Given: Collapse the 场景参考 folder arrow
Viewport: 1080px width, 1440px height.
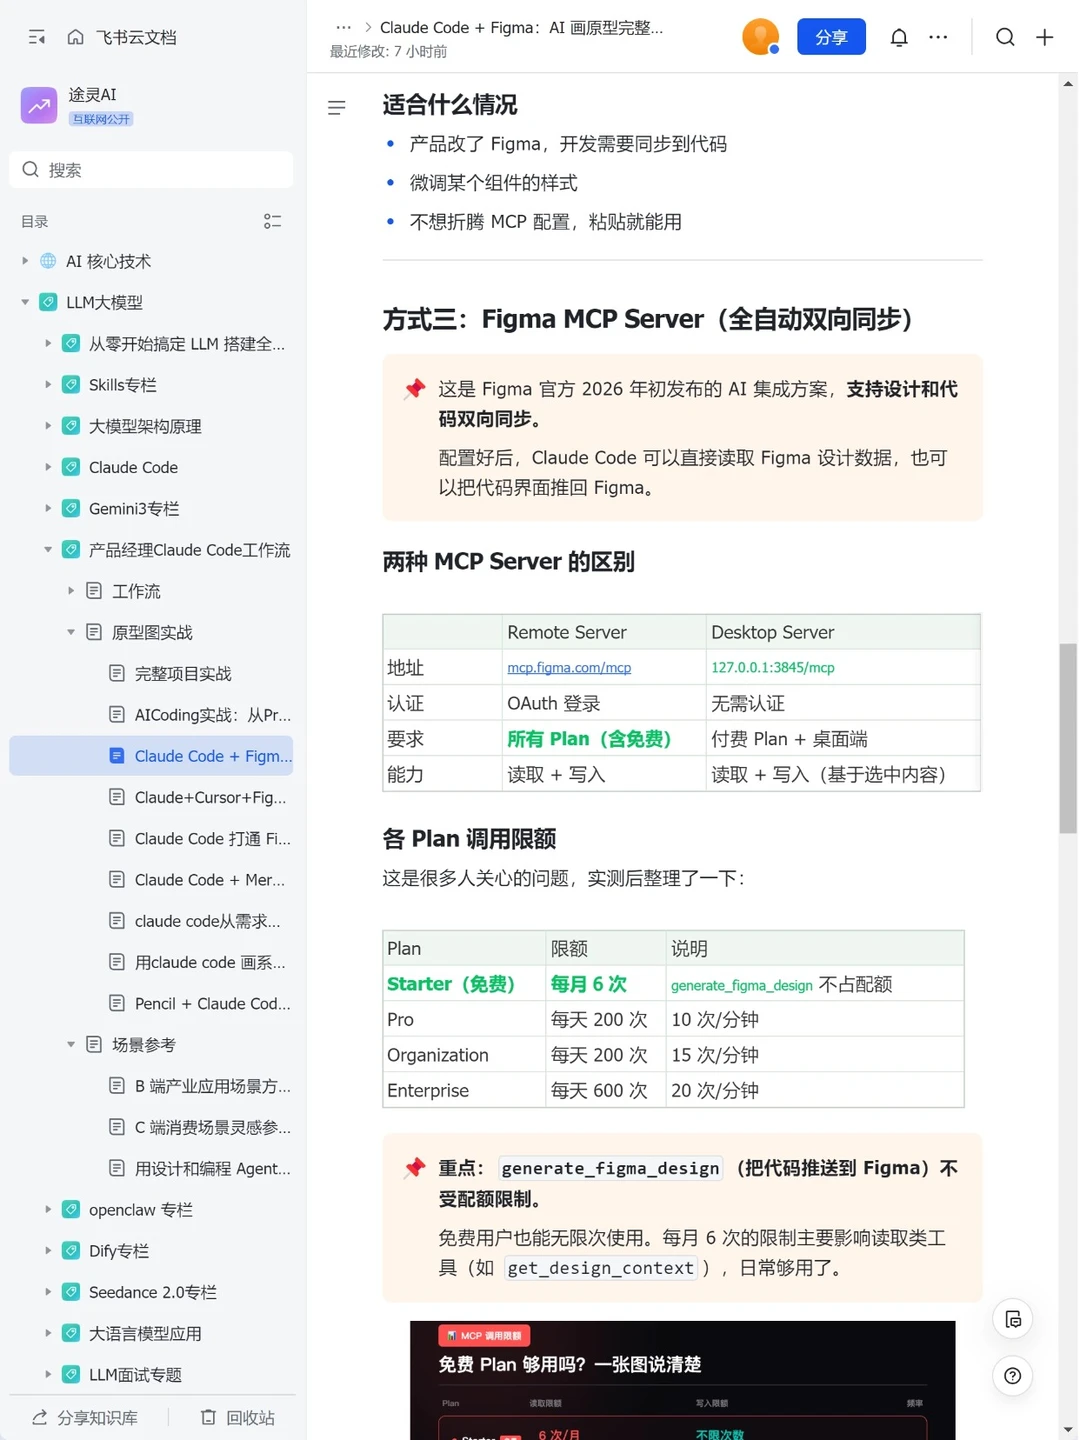Looking at the screenshot, I should tap(71, 1044).
